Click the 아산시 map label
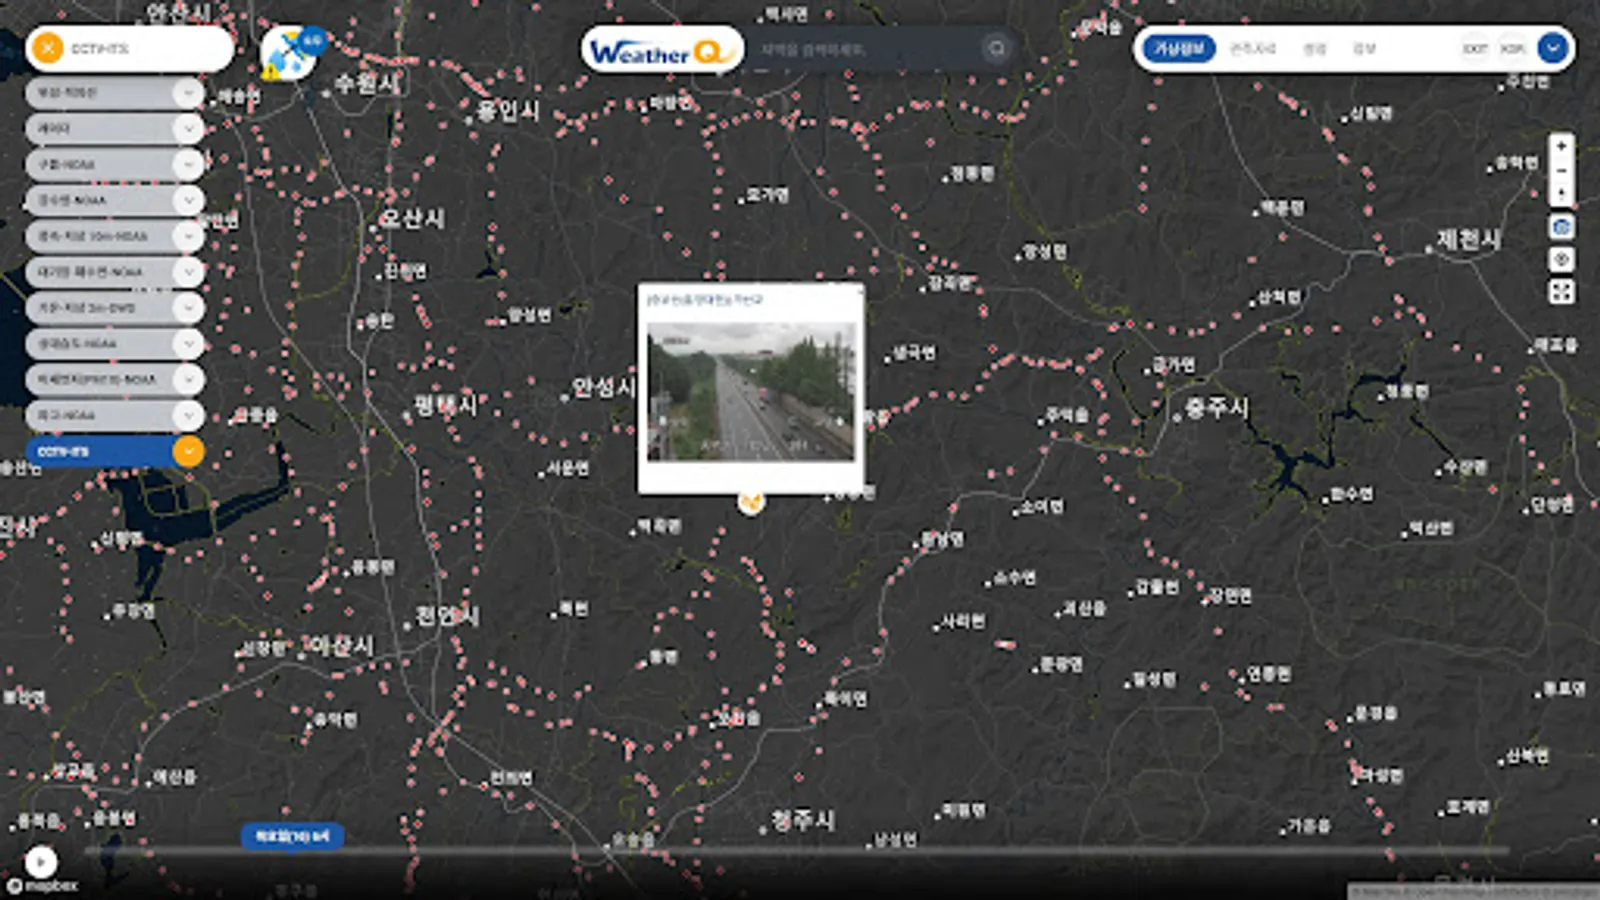Image resolution: width=1600 pixels, height=900 pixels. [342, 646]
